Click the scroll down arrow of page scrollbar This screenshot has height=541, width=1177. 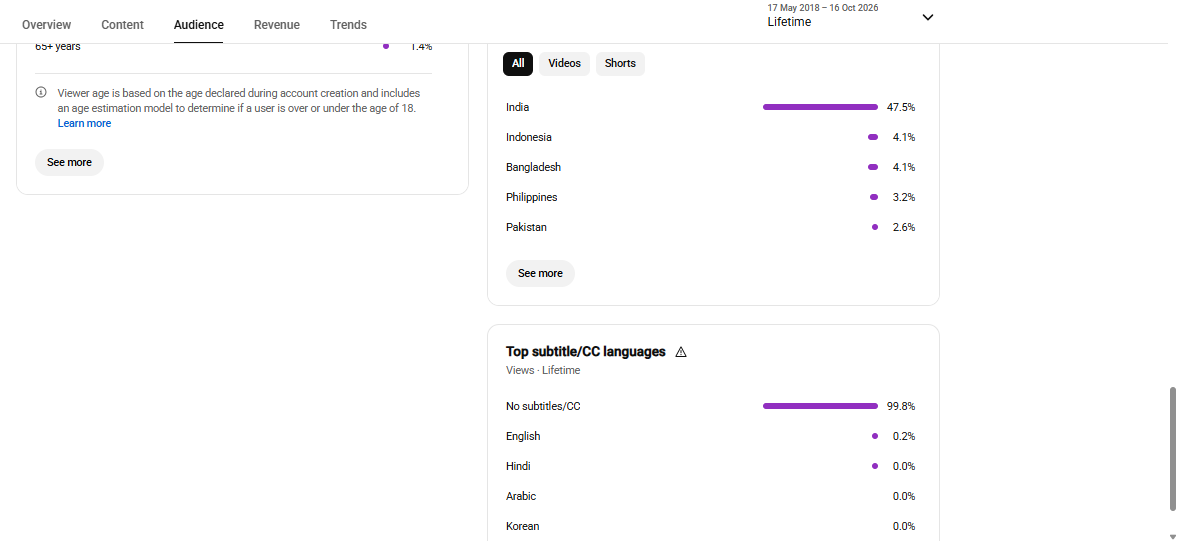pos(1172,536)
